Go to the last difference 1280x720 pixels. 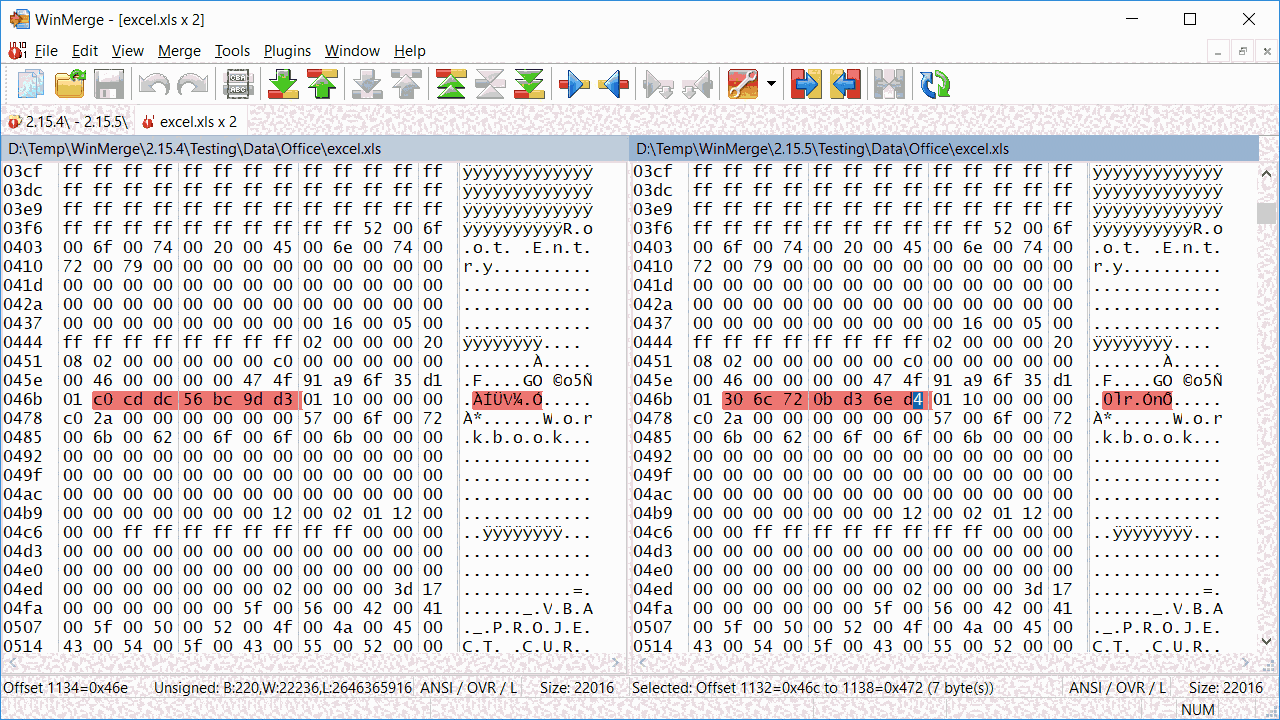click(528, 84)
